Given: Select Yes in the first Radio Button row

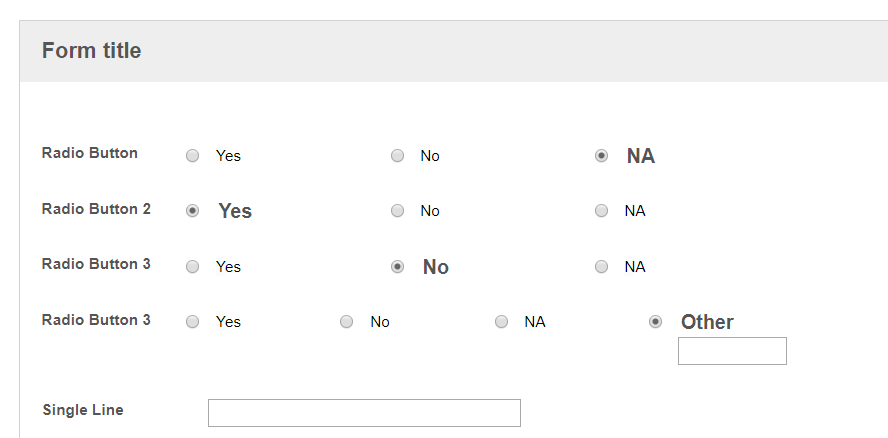Looking at the screenshot, I should point(193,156).
